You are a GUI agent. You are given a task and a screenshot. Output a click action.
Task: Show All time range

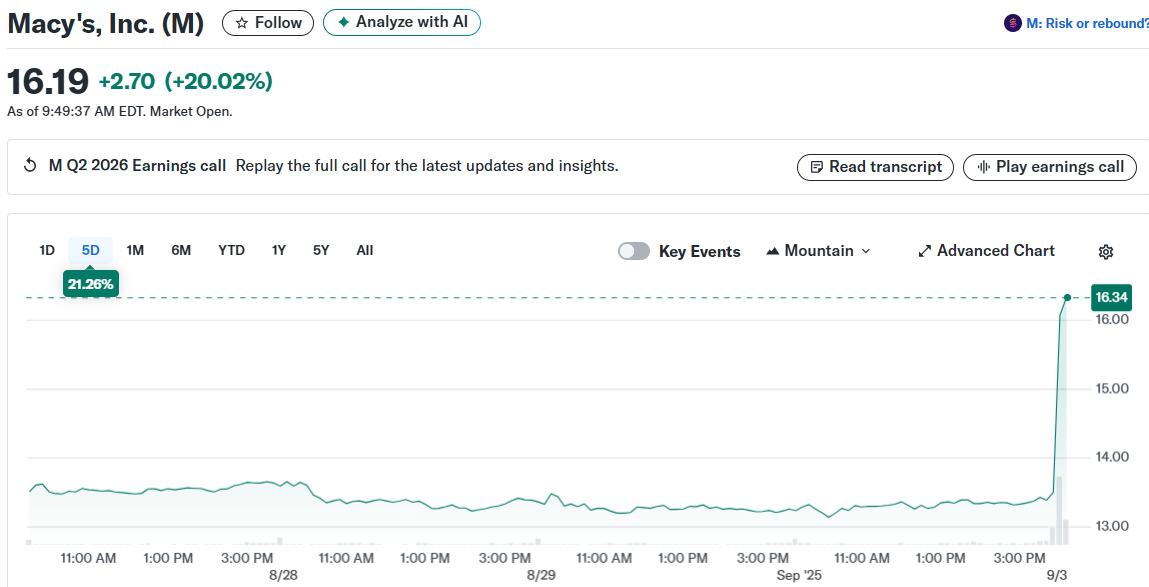[365, 251]
